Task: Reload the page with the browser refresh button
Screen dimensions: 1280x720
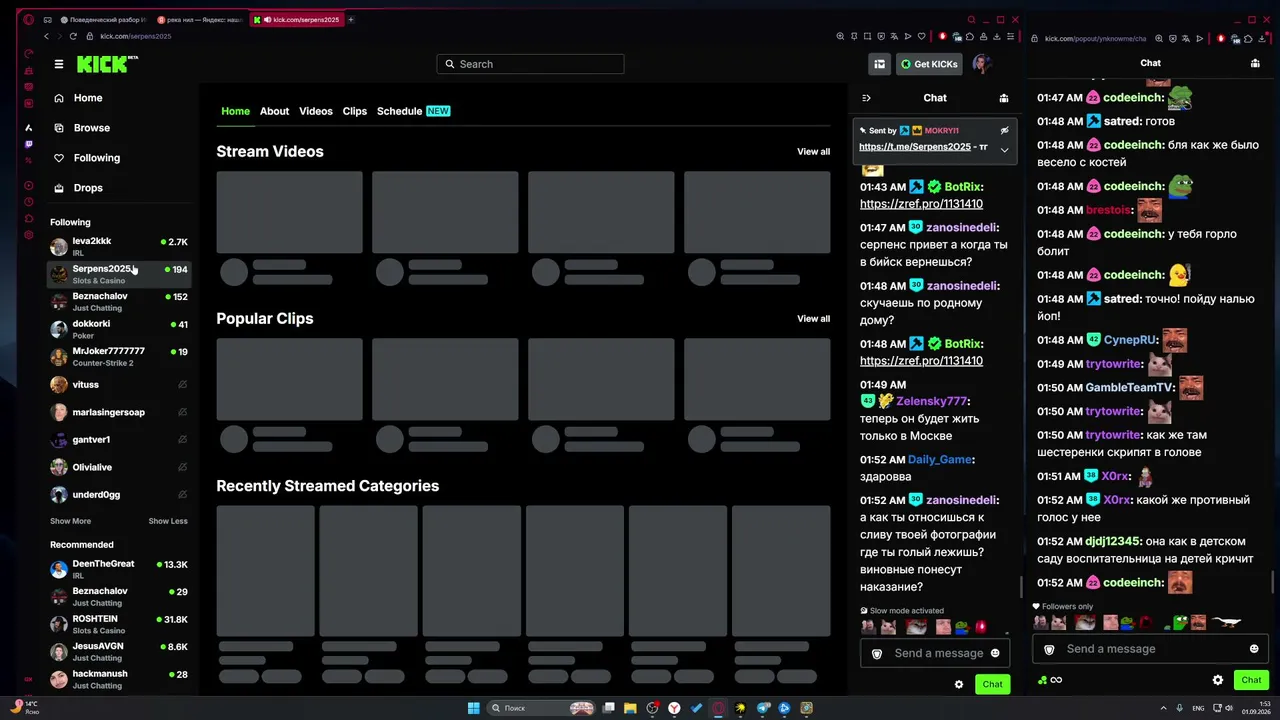Action: coord(73,36)
